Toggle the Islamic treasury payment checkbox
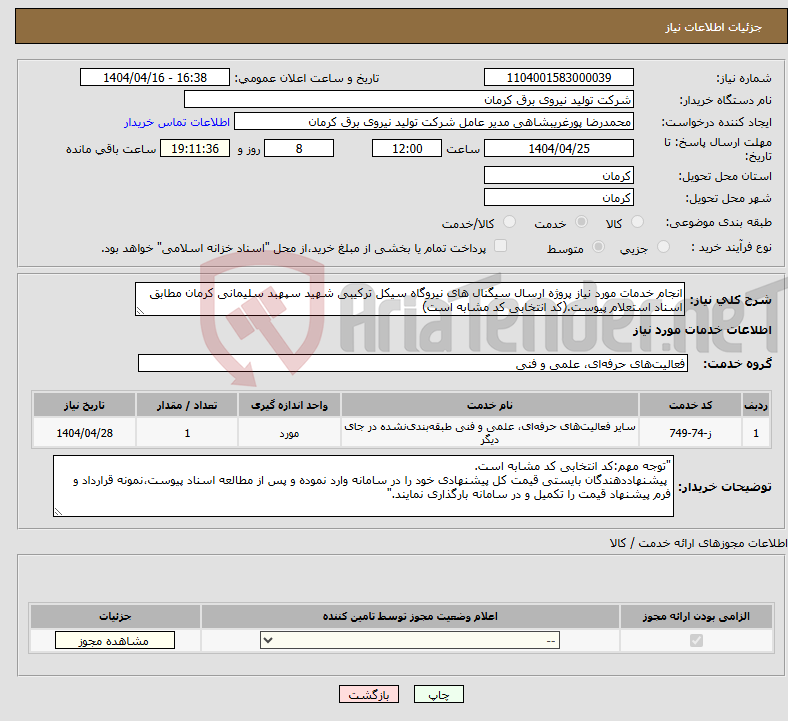Image resolution: width=788 pixels, height=721 pixels. pyautogui.click(x=500, y=246)
